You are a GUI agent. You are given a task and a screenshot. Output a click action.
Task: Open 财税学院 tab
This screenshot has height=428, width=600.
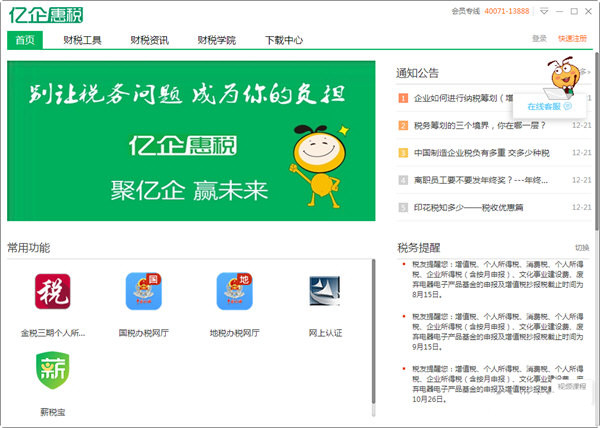[216, 40]
